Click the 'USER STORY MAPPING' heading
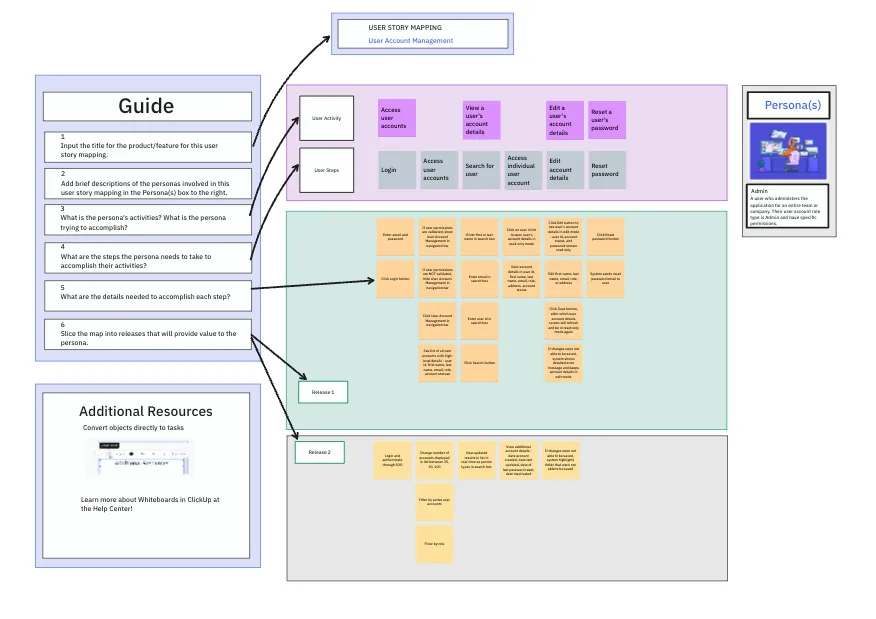This screenshot has height=619, width=876. coord(405,27)
